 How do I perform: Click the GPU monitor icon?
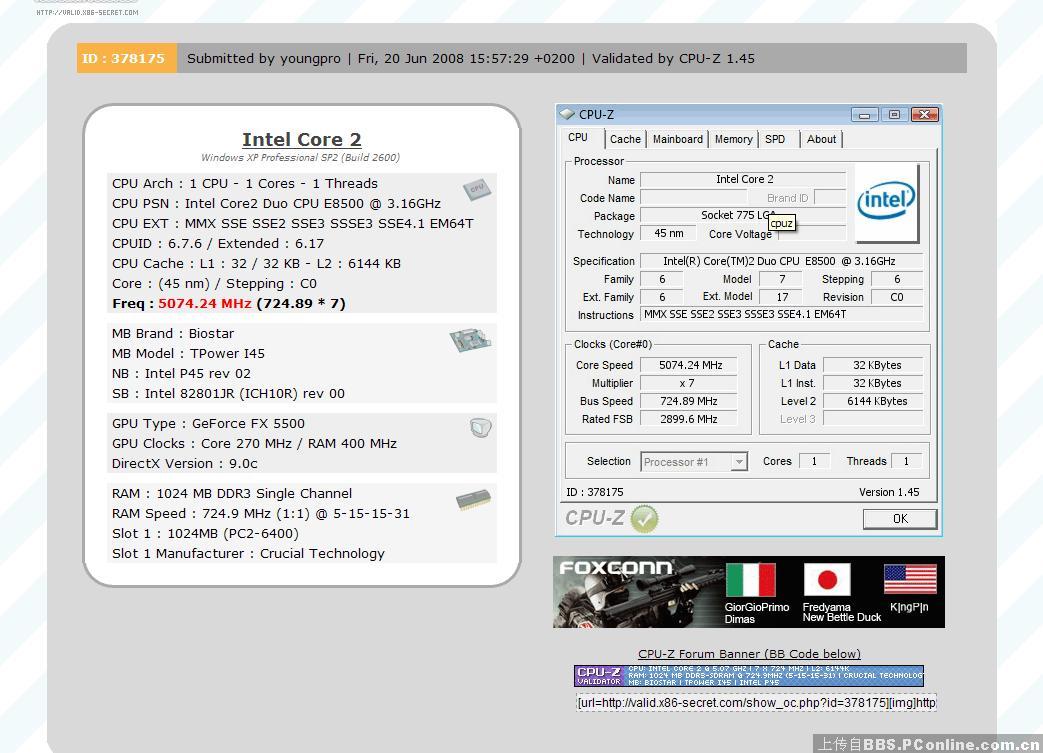(480, 428)
